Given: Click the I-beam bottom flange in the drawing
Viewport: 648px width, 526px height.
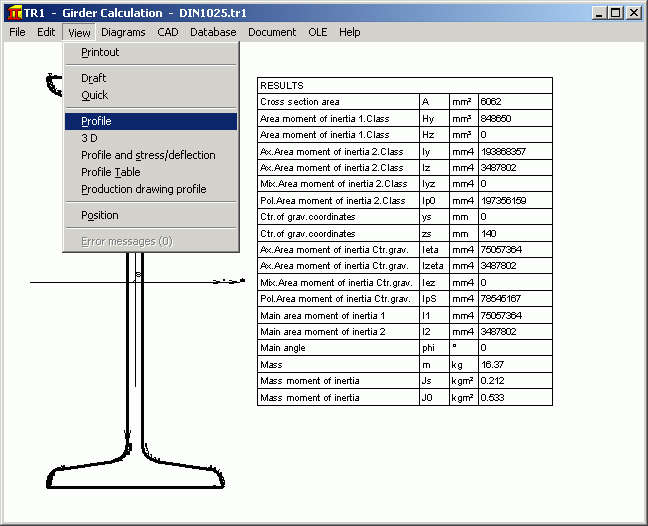Looking at the screenshot, I should [136, 476].
